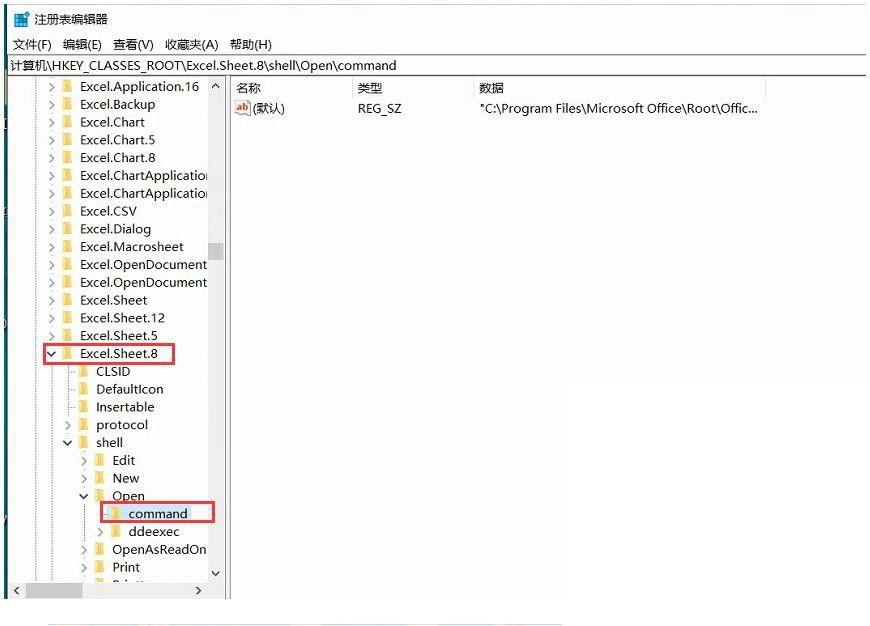Collapse the Excel.Sheet.8 key
Image resolution: width=870 pixels, height=626 pixels.
tap(52, 354)
